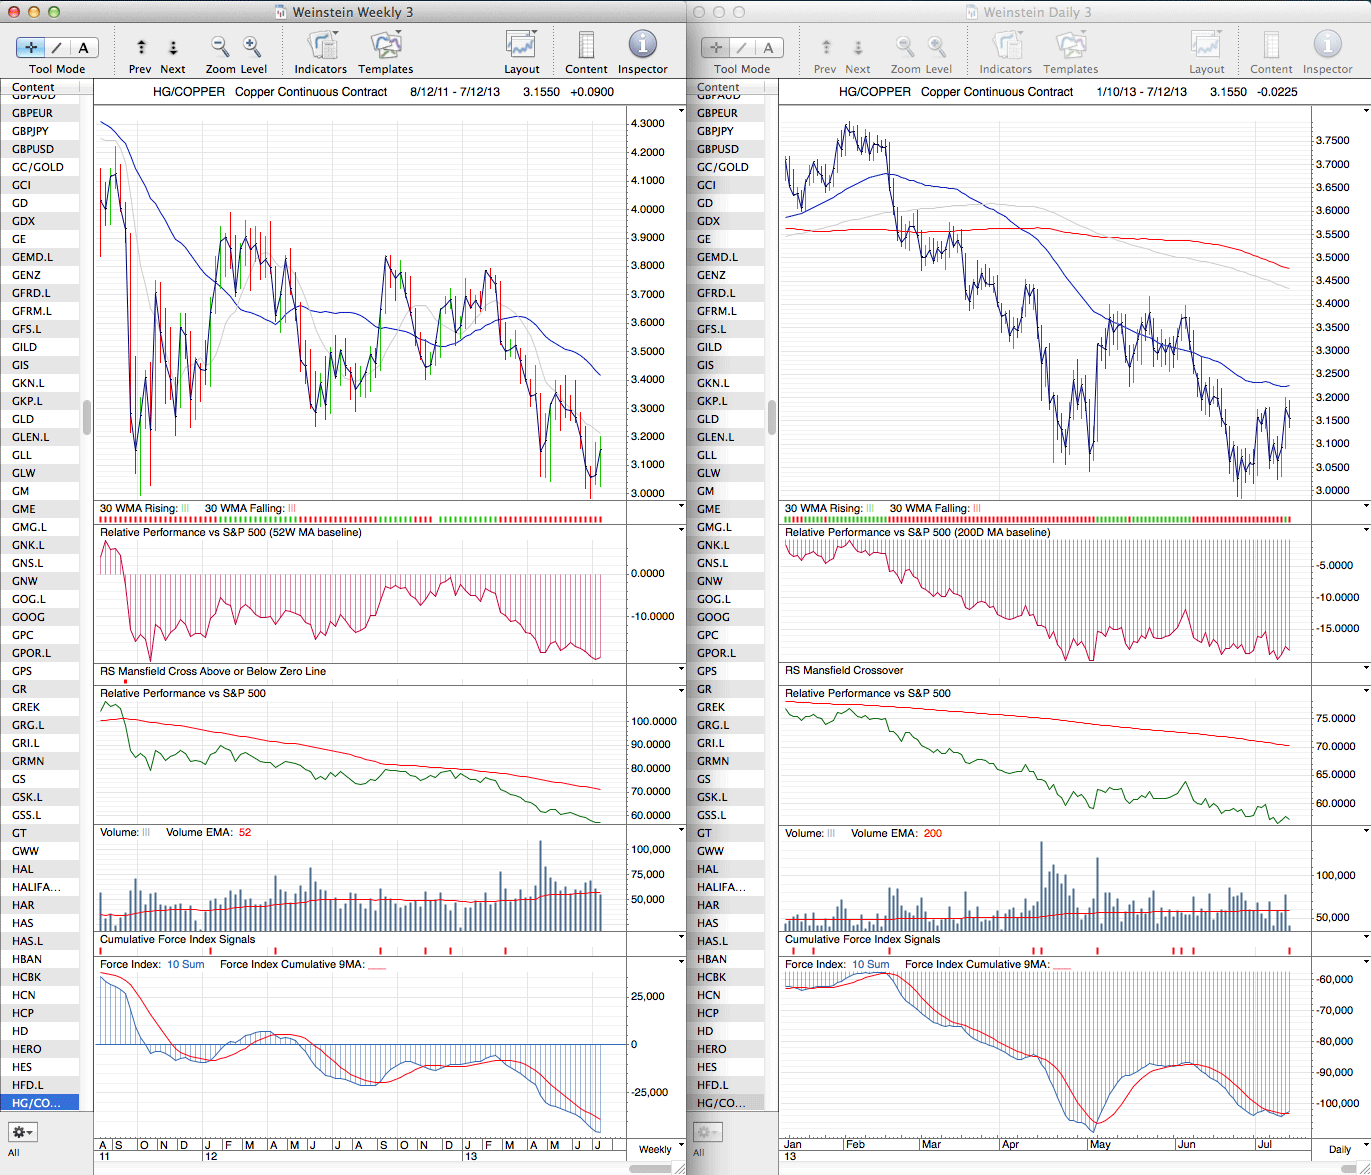Select GOOG in Daily window symbol list
Image resolution: width=1371 pixels, height=1175 pixels.
[x=713, y=617]
